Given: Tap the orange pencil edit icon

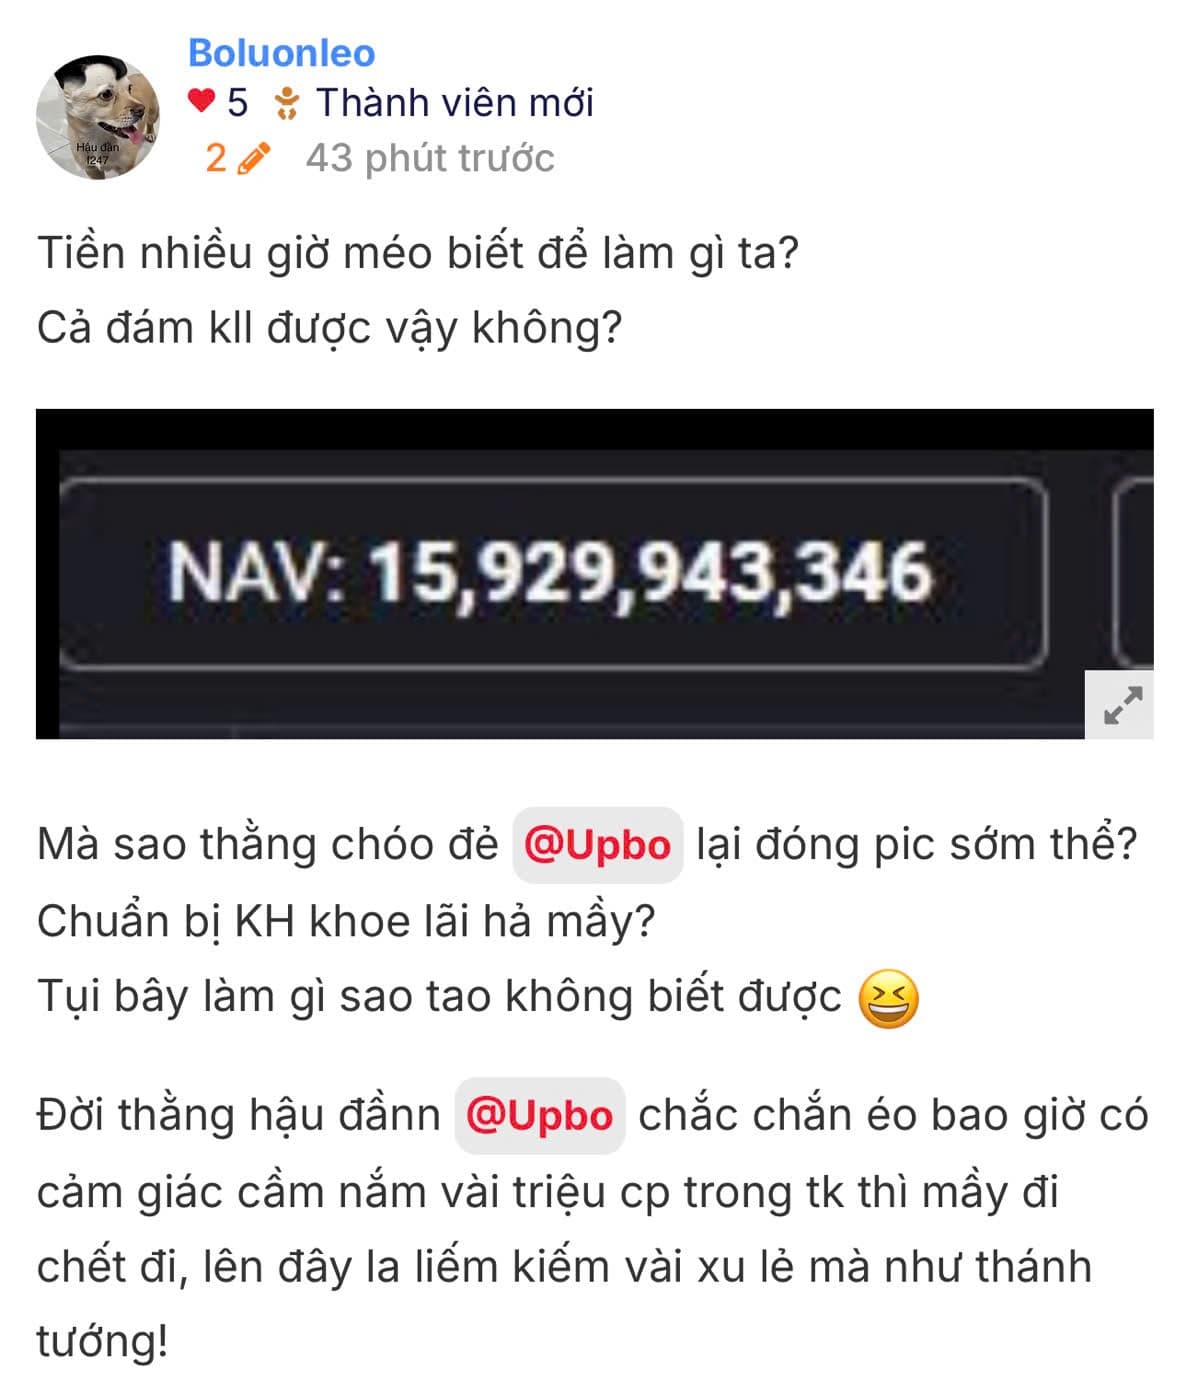Looking at the screenshot, I should [x=255, y=158].
